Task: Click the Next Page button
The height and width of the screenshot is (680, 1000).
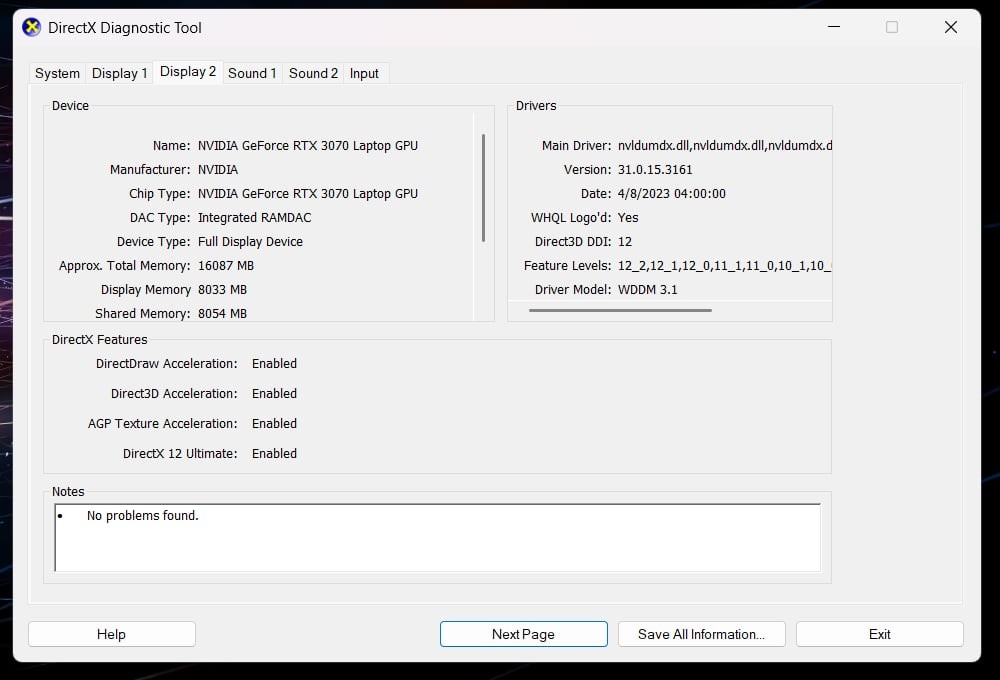Action: pos(524,634)
